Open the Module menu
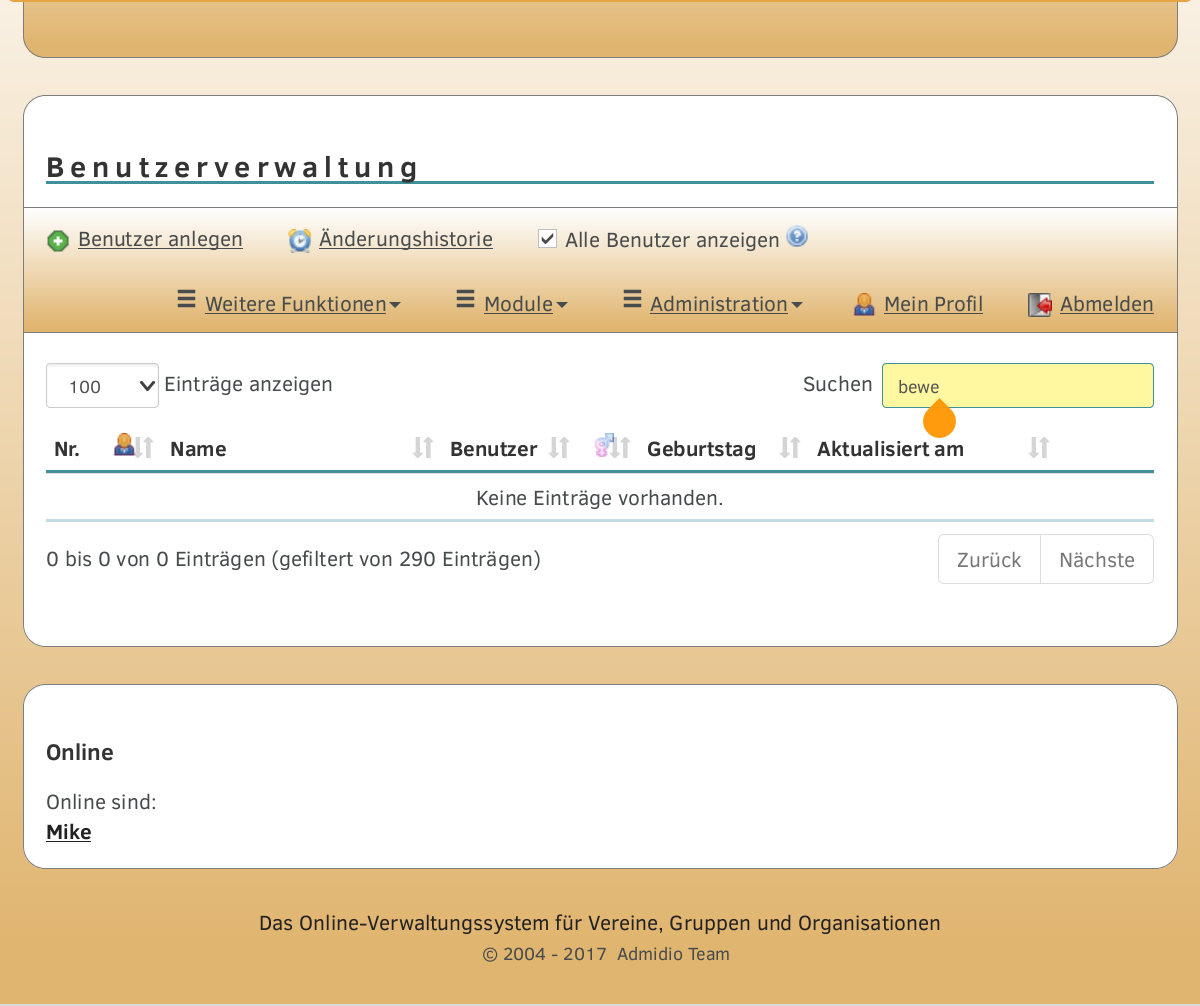1200x1006 pixels. click(x=524, y=304)
